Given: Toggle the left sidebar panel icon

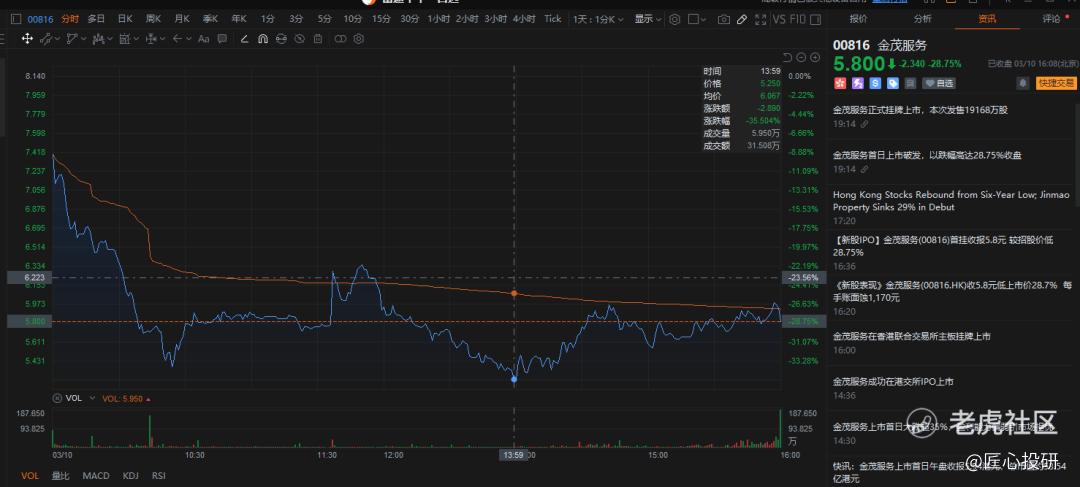Looking at the screenshot, I should (x=16, y=19).
